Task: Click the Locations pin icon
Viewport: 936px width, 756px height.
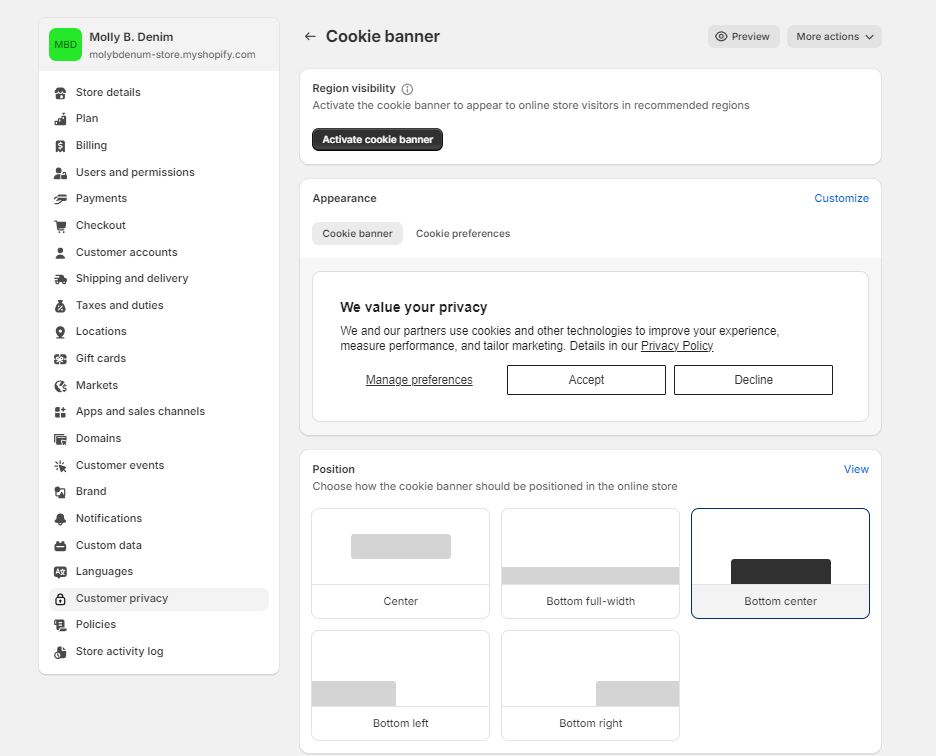Action: tap(60, 332)
